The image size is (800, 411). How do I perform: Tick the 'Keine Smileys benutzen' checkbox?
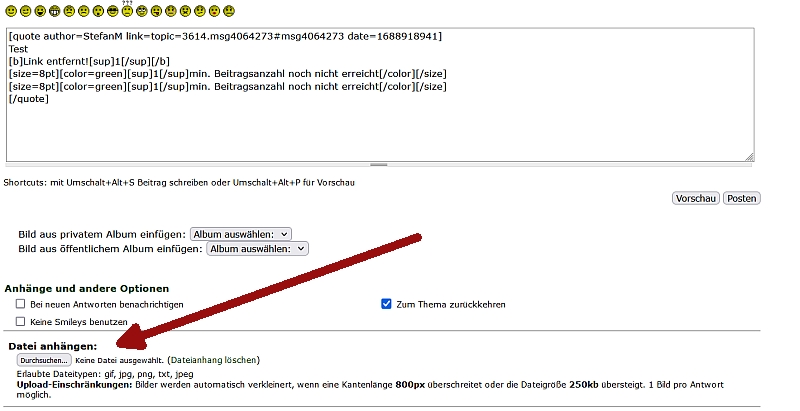click(20, 322)
